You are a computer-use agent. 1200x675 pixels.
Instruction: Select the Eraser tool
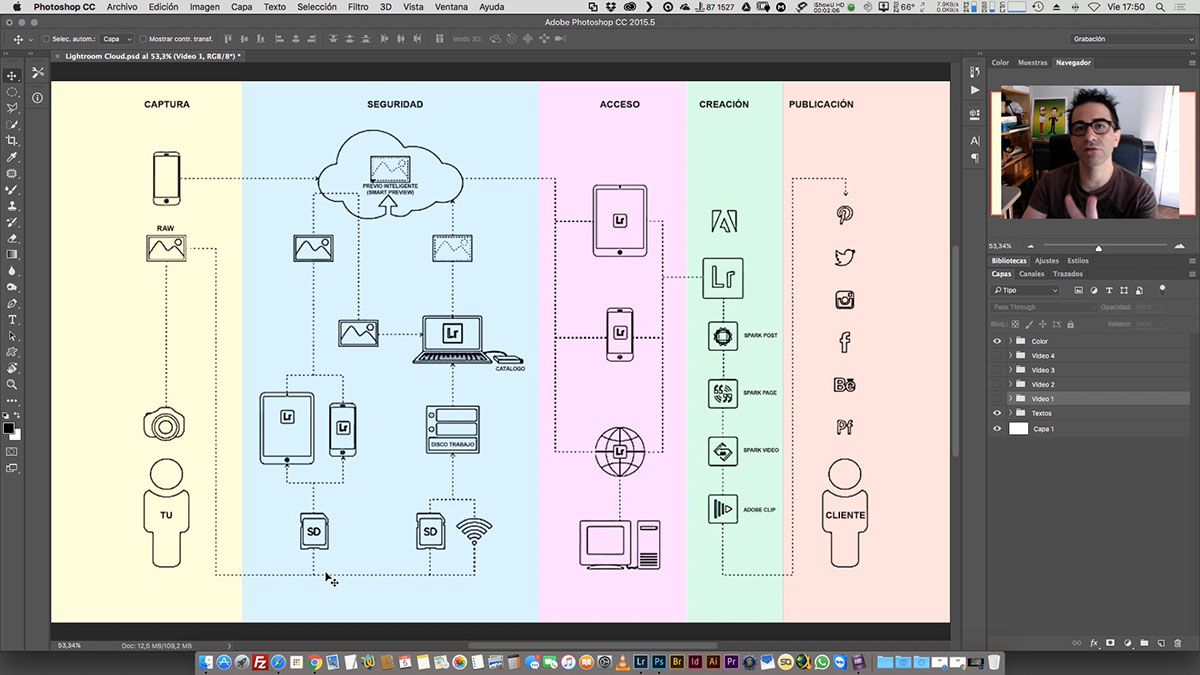click(12, 238)
